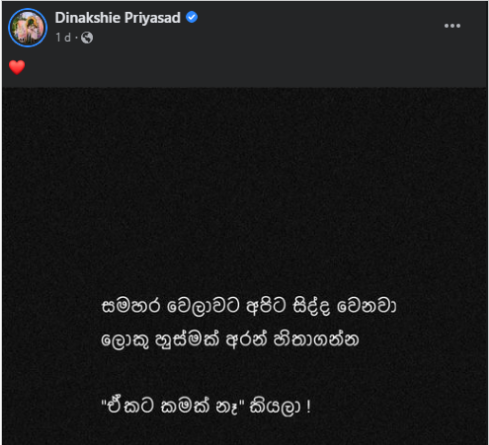This screenshot has height=445, width=489.
Task: Click the word සිද්ද in the first line
Action: coord(312,307)
